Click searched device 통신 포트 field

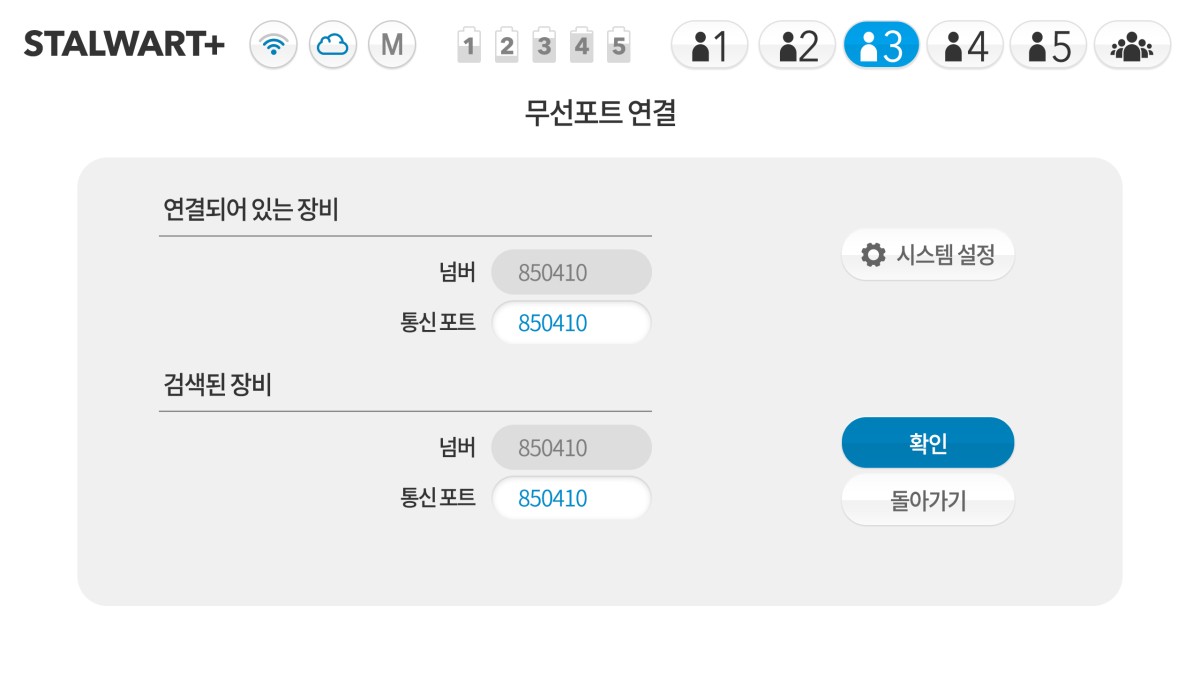(571, 498)
